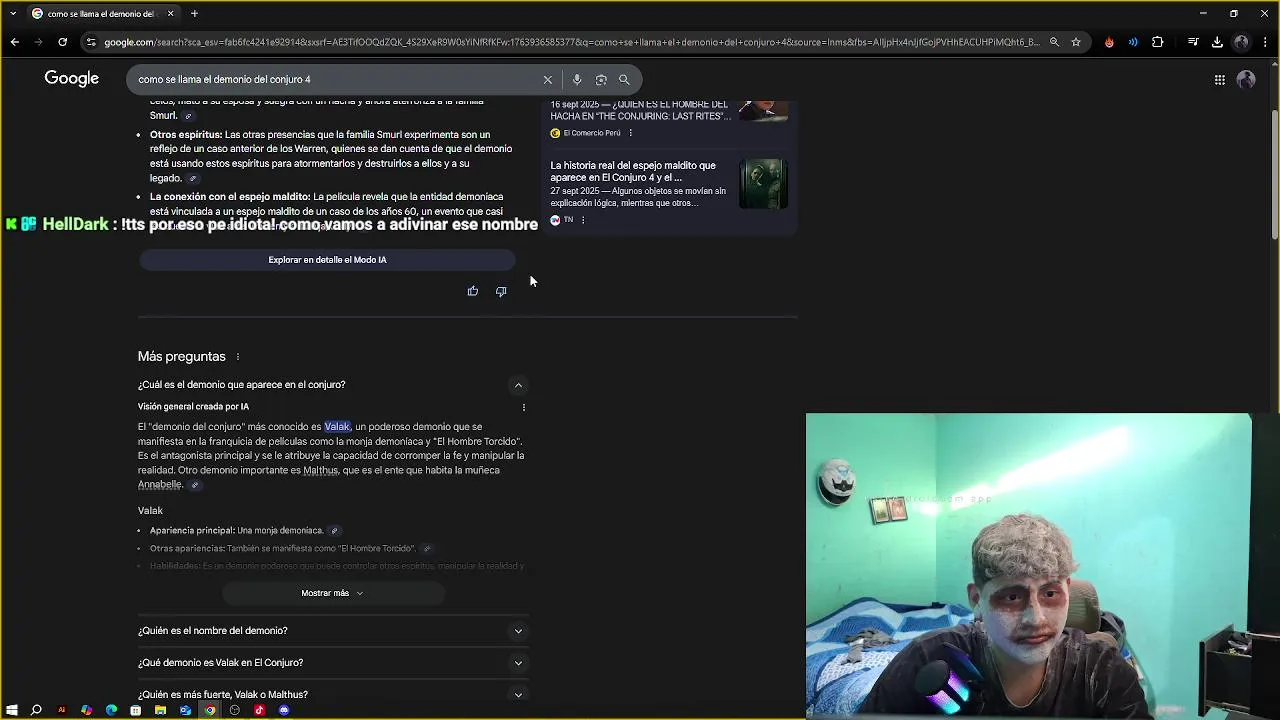Go to the Google logo home link

pyautogui.click(x=71, y=79)
